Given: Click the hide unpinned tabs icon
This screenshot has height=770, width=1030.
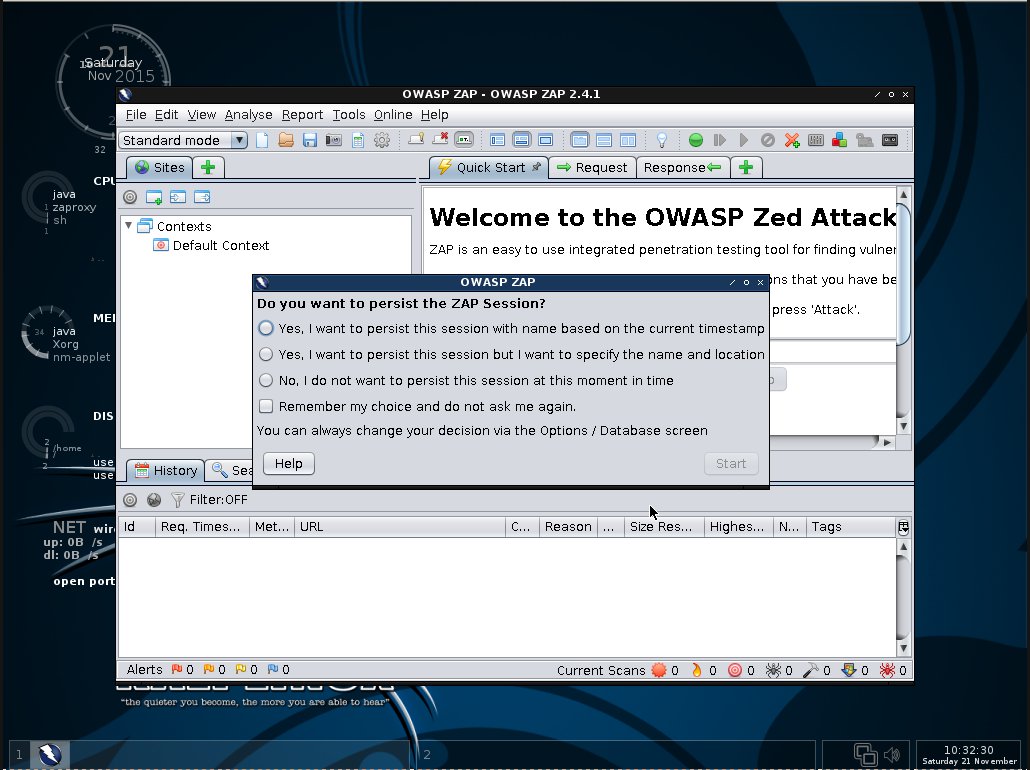Looking at the screenshot, I should pos(440,139).
